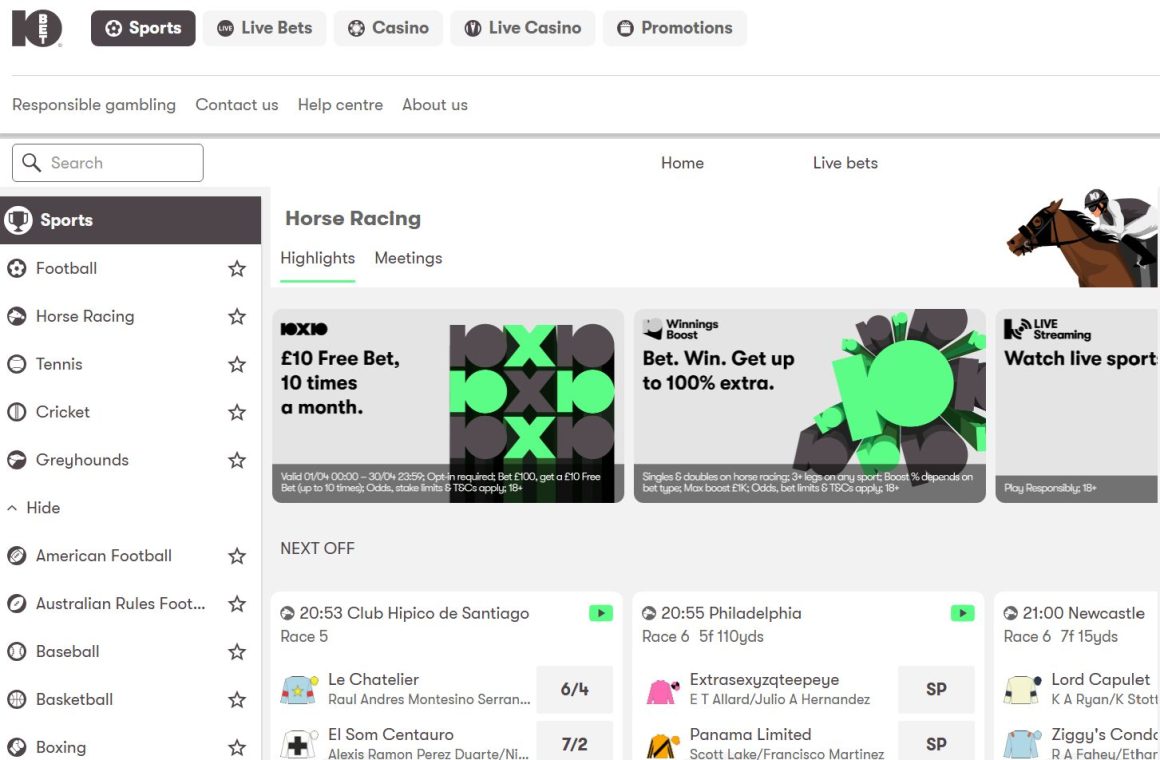
Task: Visit the Help centre link
Action: (340, 105)
